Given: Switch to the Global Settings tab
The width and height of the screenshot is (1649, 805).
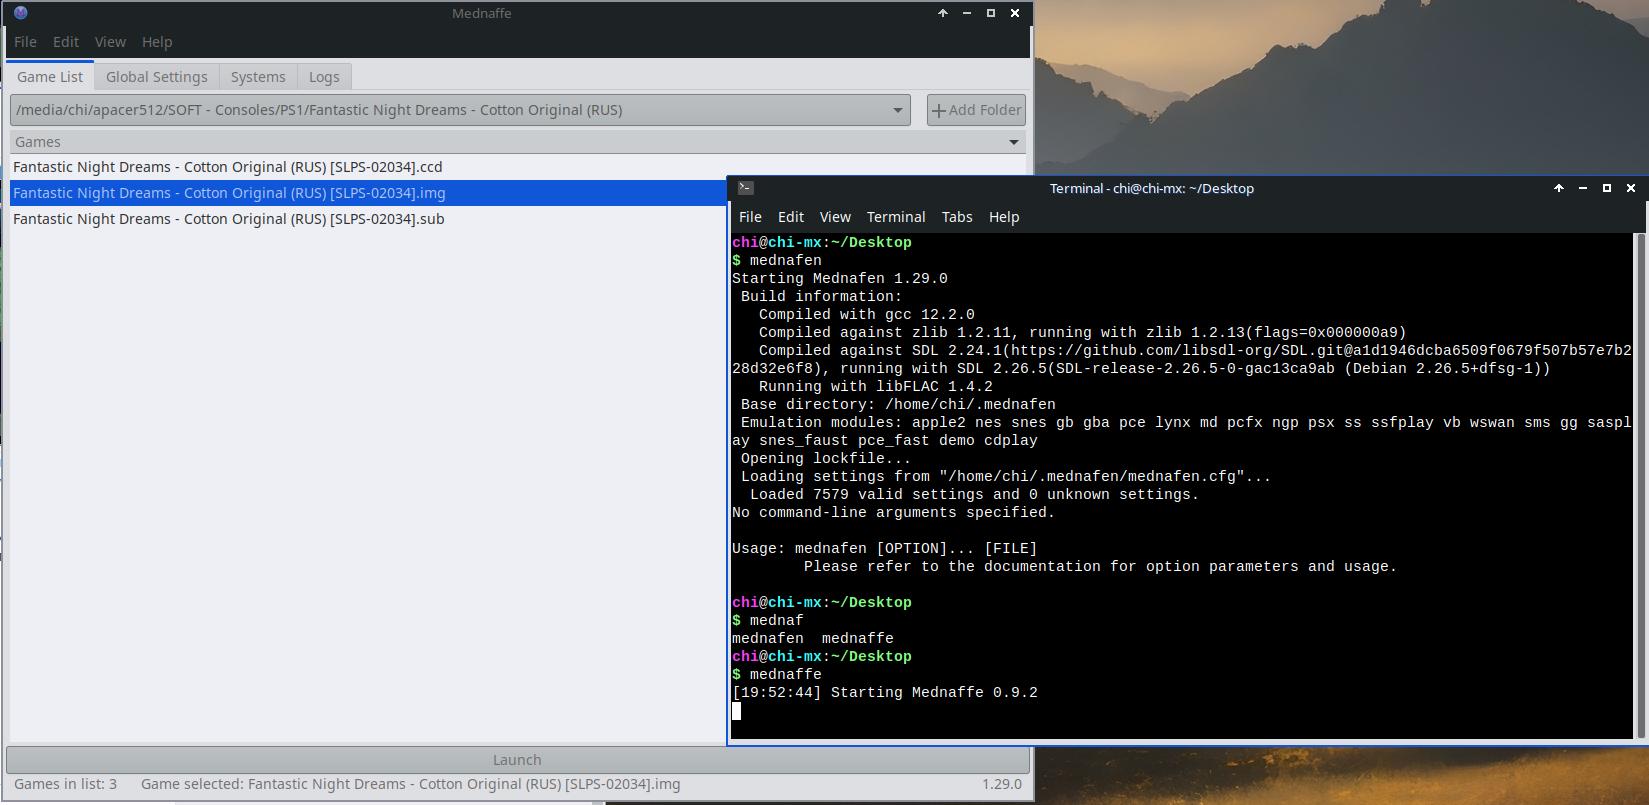Looking at the screenshot, I should 156,77.
